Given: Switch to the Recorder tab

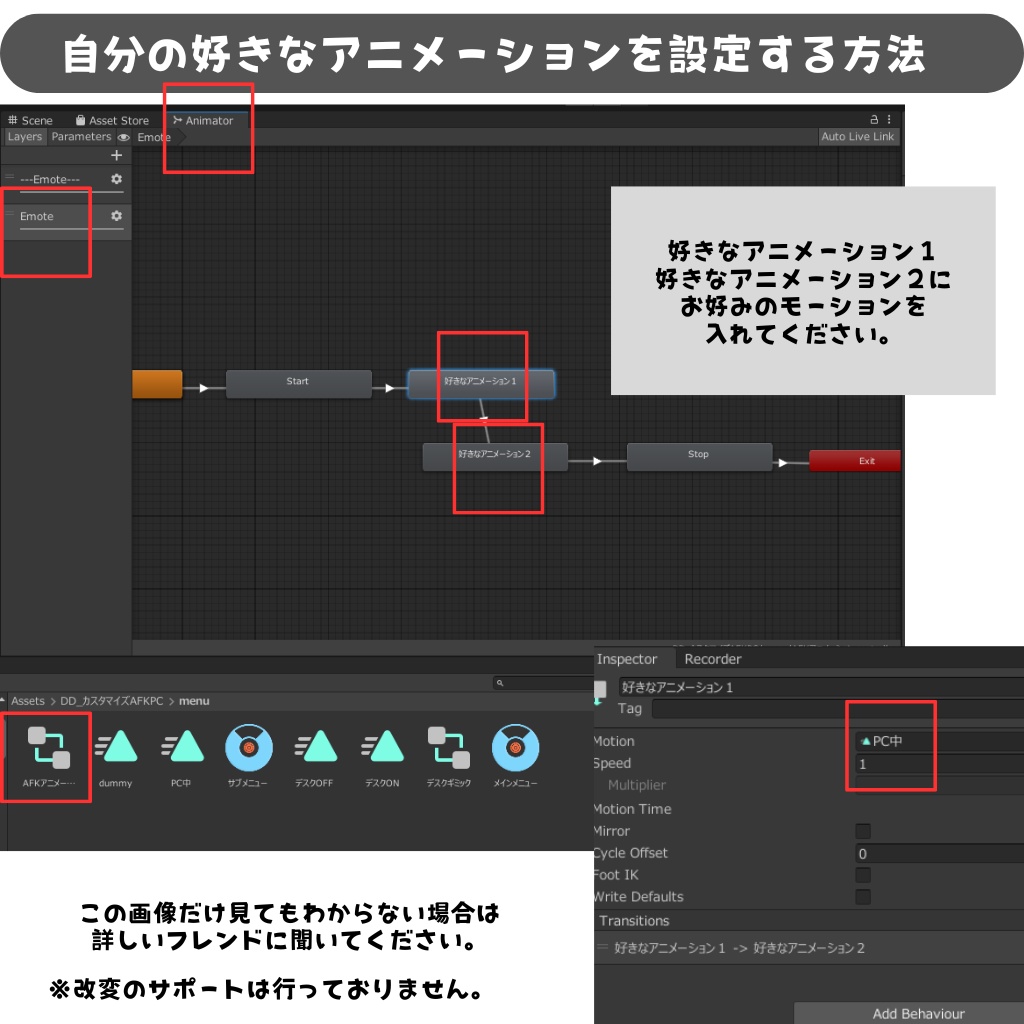Looking at the screenshot, I should click(711, 659).
